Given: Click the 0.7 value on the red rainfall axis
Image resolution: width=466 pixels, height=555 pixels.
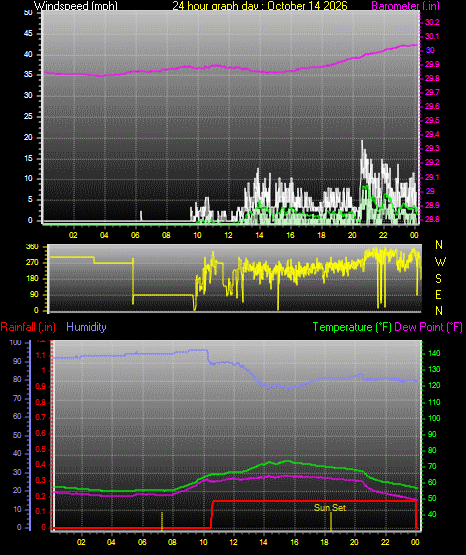Looking at the screenshot, I should [x=41, y=418].
